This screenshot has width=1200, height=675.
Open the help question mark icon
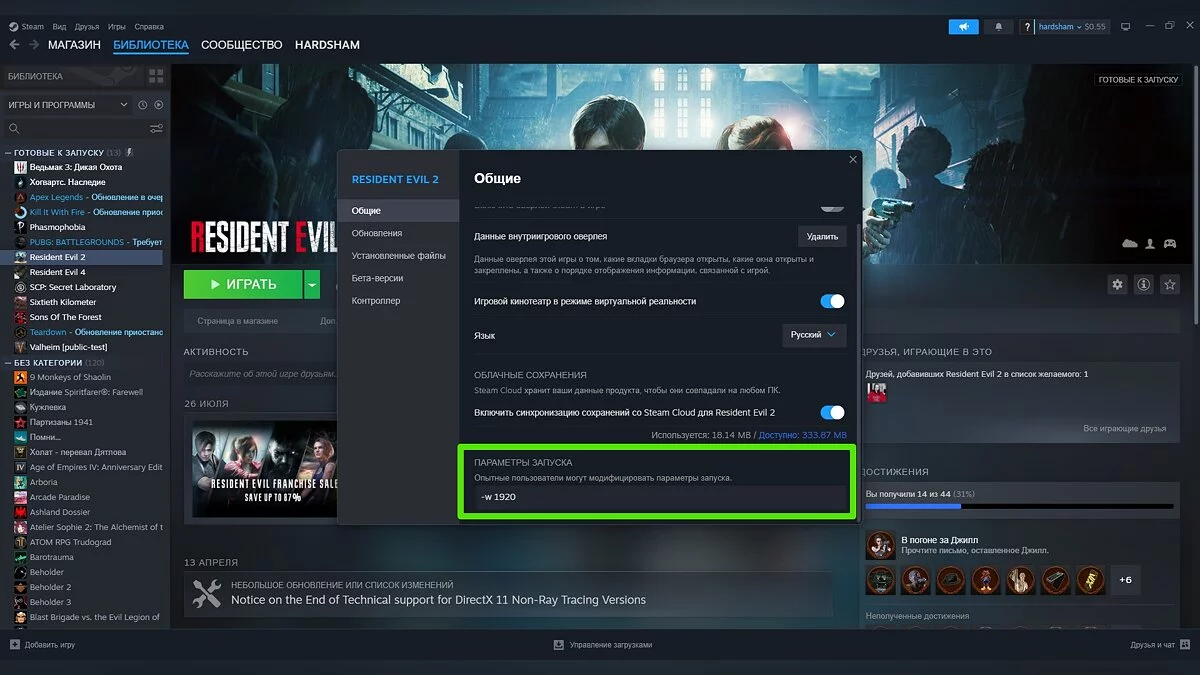pos(1027,27)
